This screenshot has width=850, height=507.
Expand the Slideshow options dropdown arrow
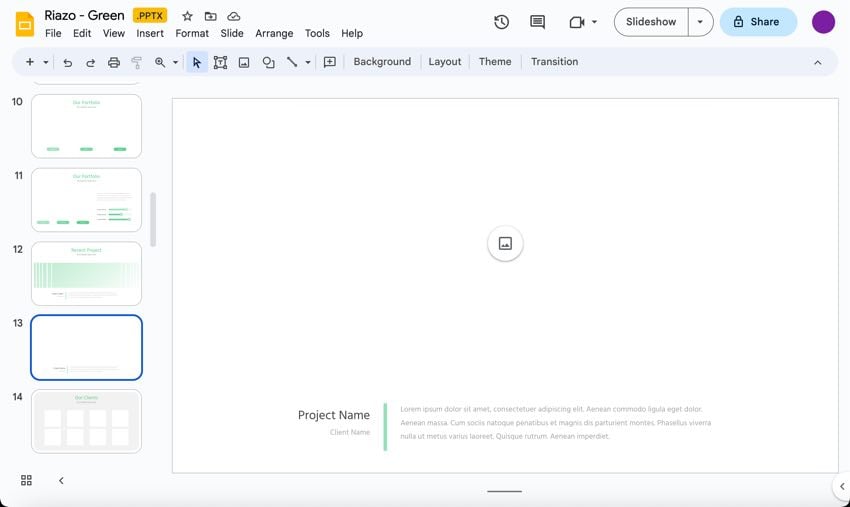click(x=700, y=22)
